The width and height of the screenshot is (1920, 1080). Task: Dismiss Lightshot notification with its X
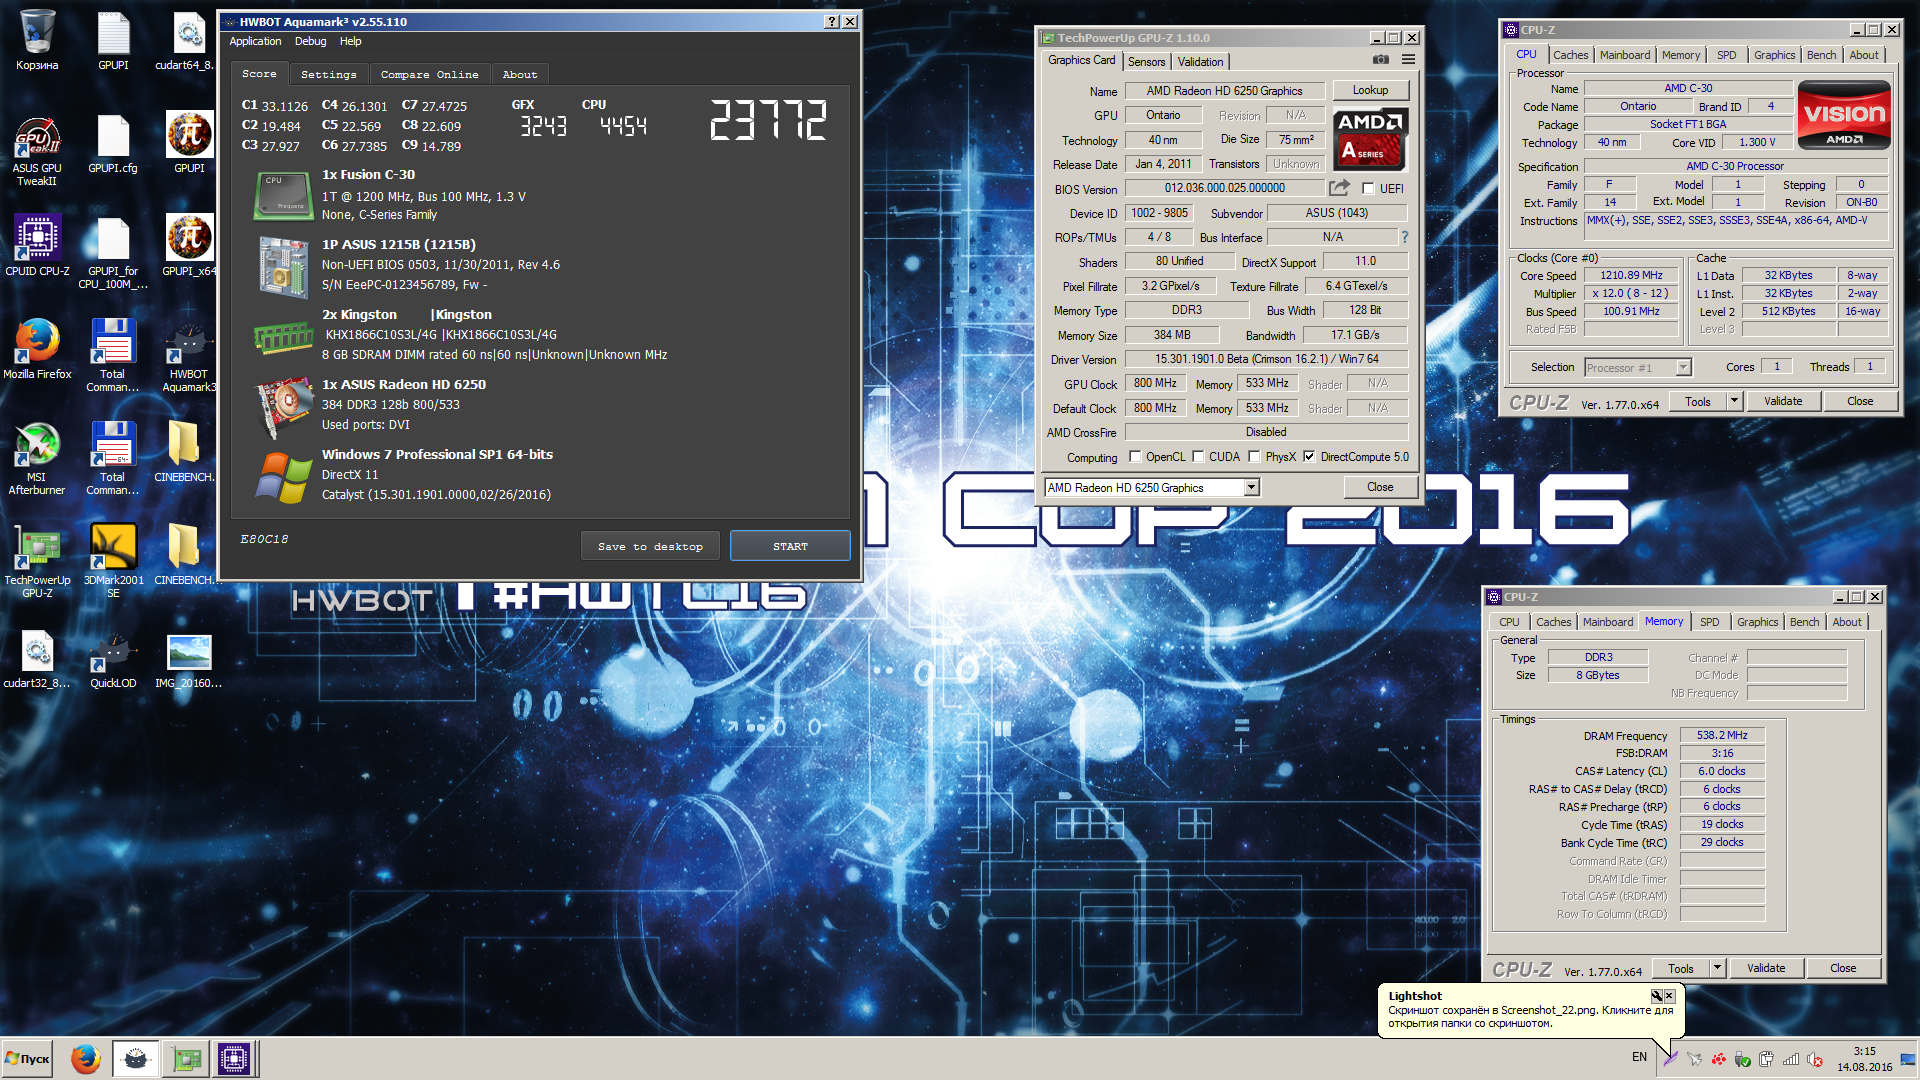point(1669,996)
